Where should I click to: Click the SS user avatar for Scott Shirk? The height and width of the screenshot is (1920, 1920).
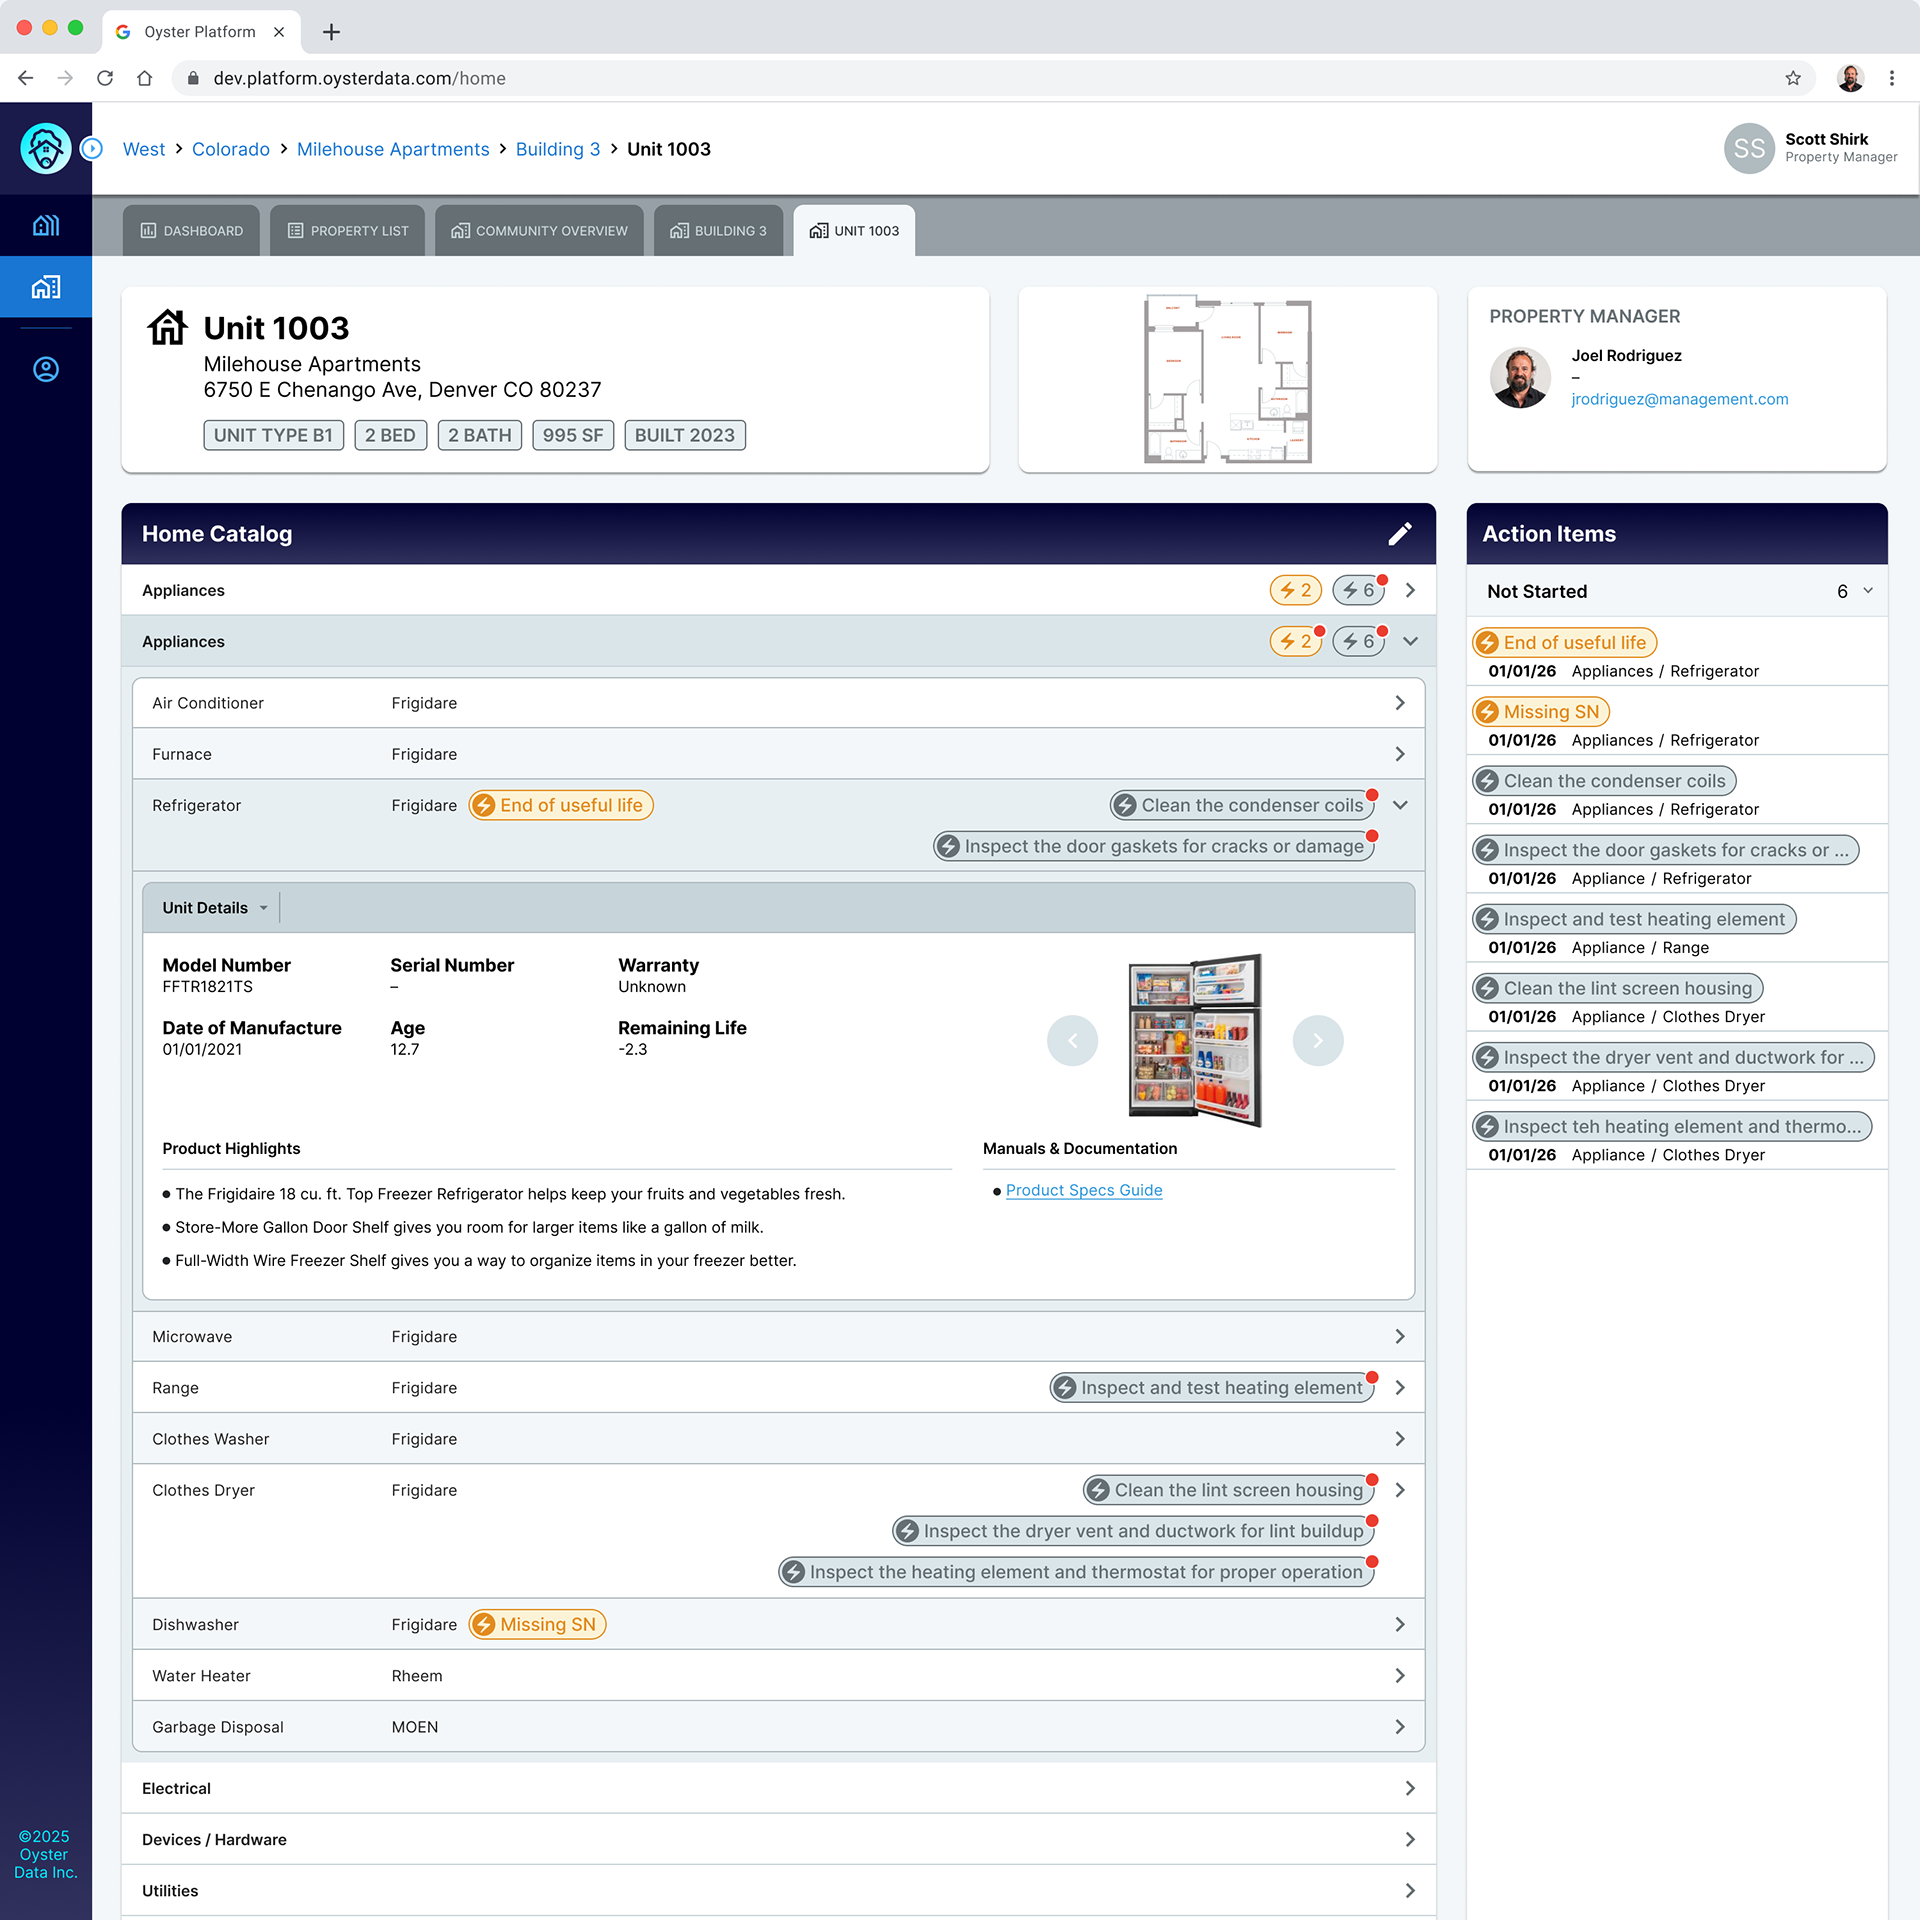click(1749, 148)
